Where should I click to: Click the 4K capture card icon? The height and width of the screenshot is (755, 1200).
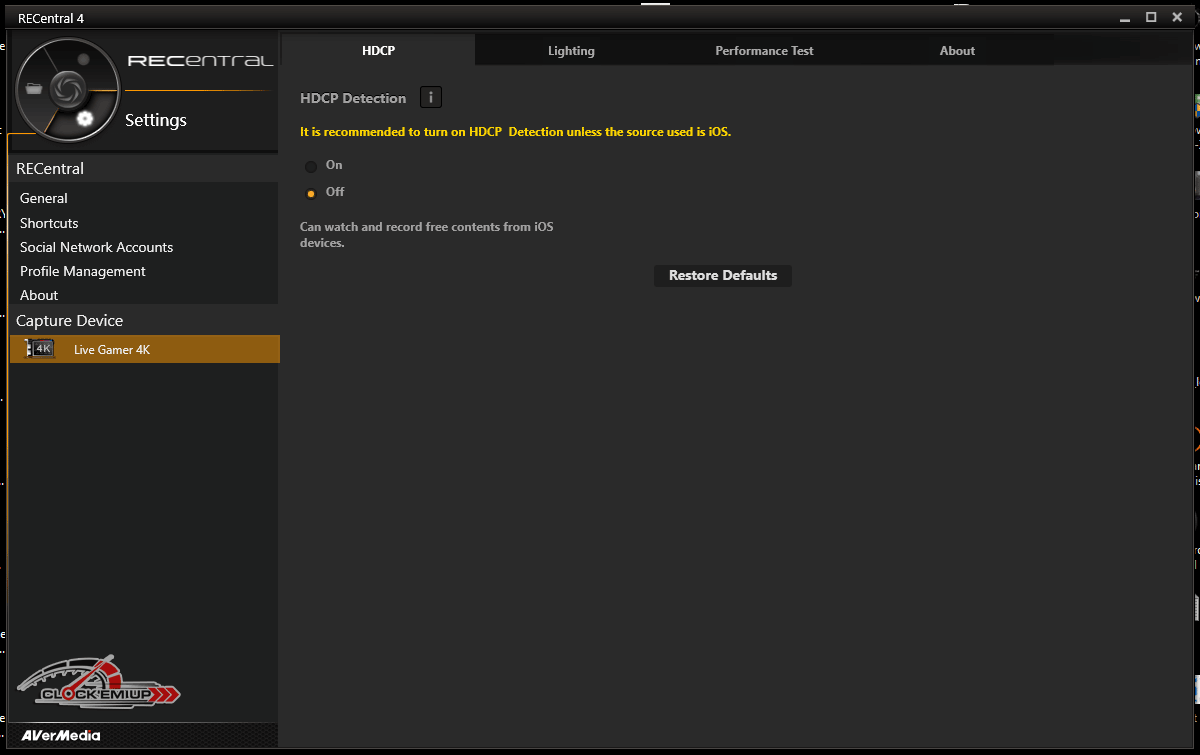tap(41, 349)
